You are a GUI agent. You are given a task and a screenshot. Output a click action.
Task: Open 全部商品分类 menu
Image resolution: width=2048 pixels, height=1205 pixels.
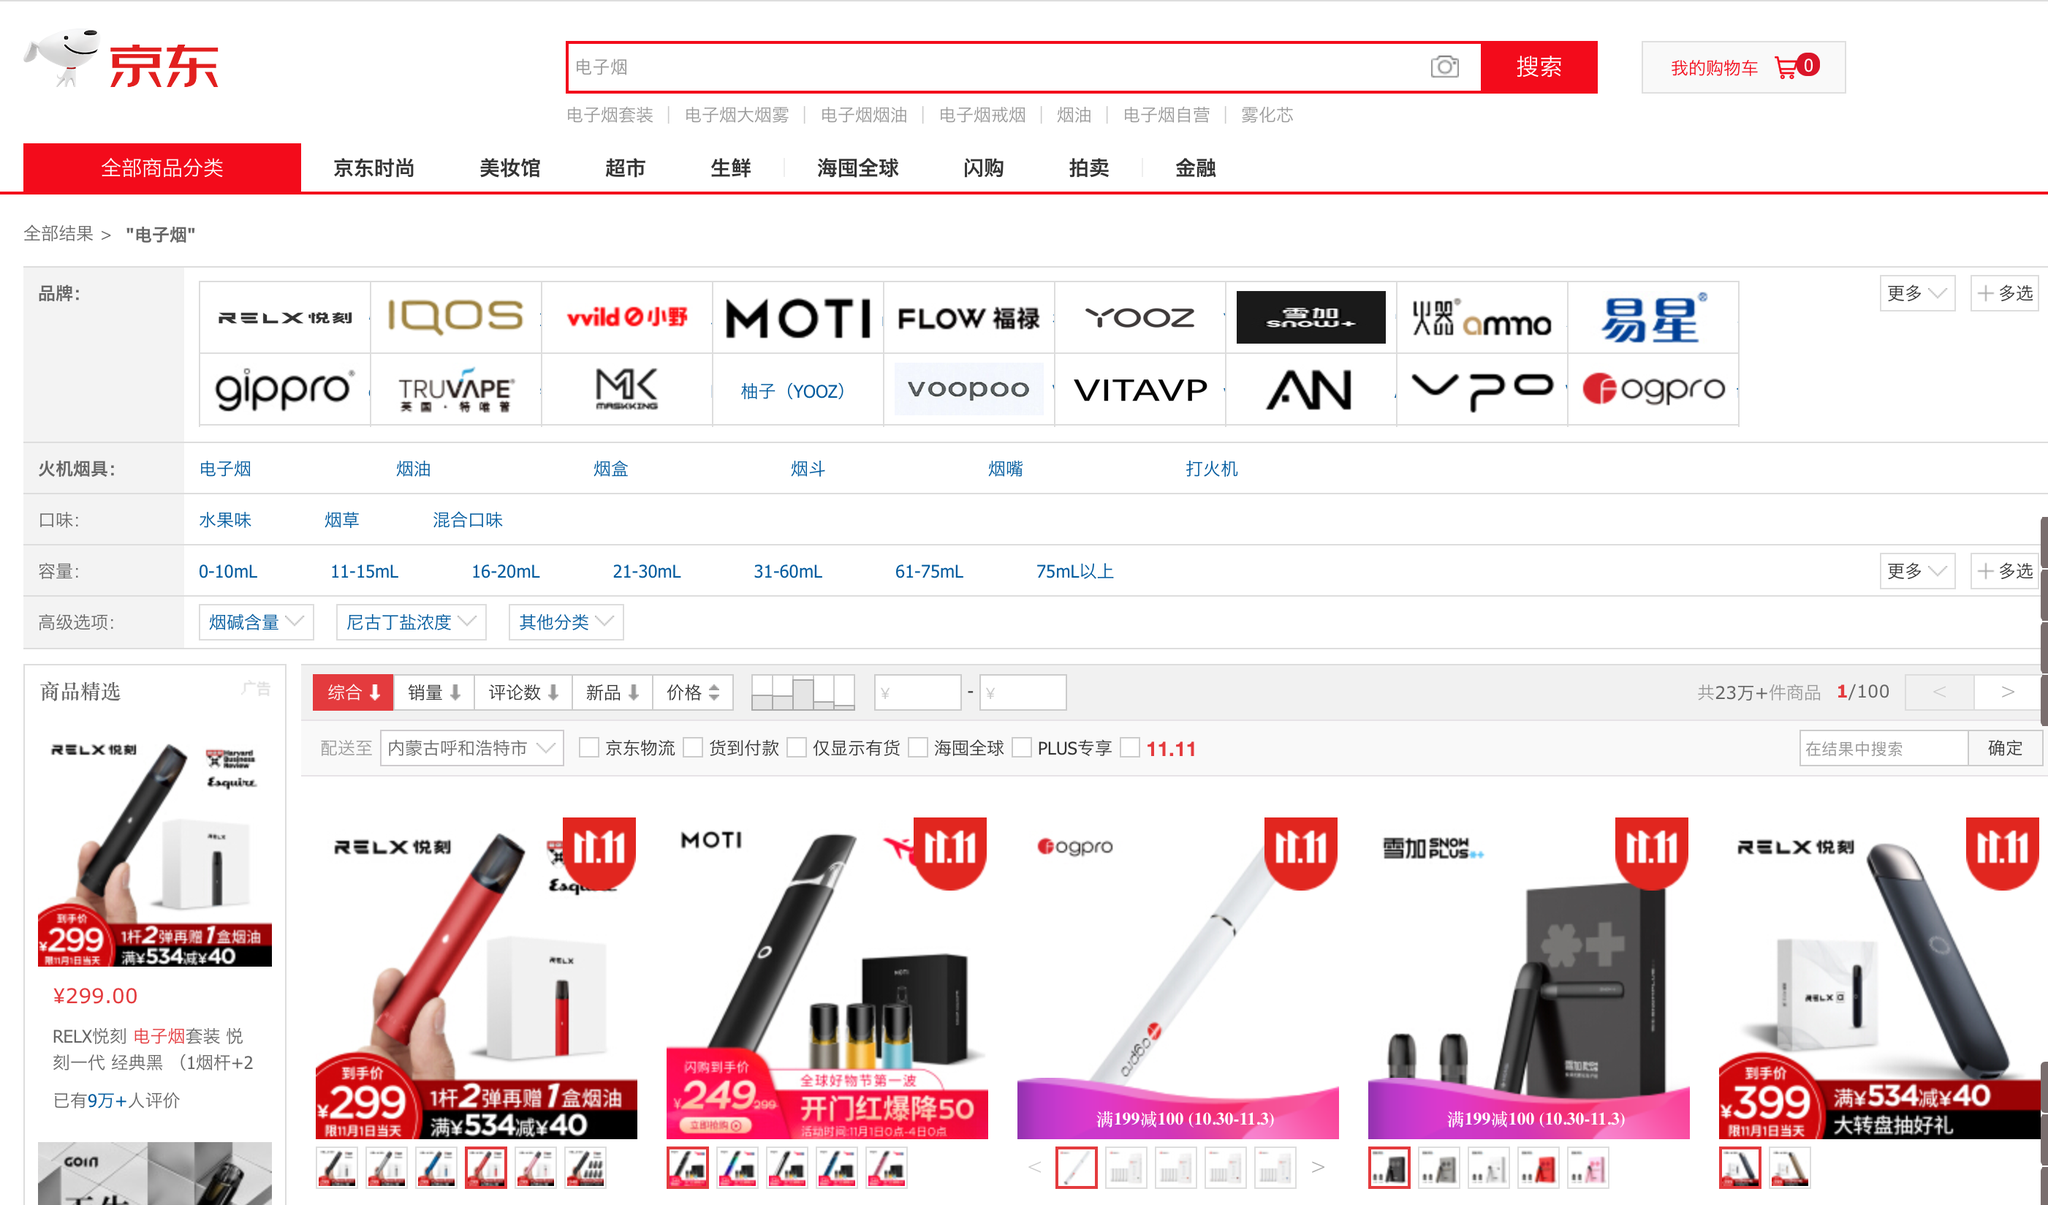pyautogui.click(x=162, y=167)
